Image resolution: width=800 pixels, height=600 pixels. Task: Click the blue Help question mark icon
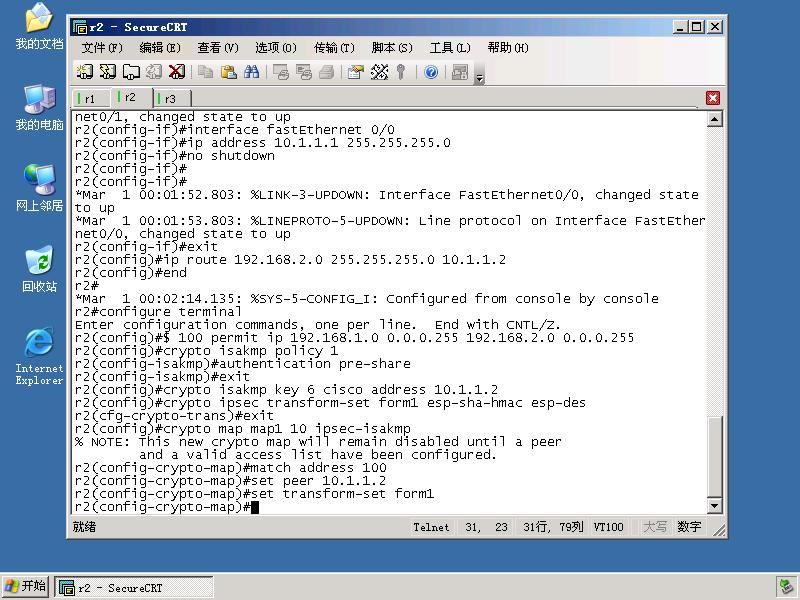click(431, 72)
